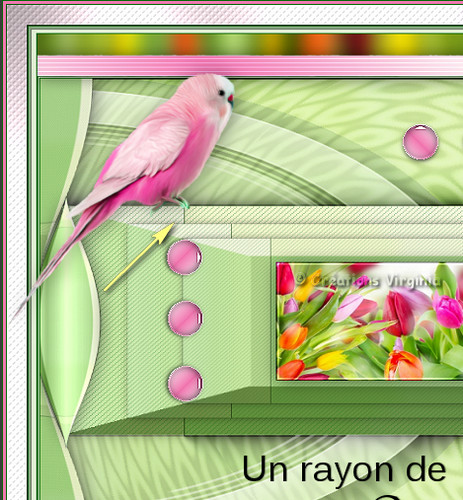Screen dimensions: 463x500
Task: Click the "Un rayon de" text
Action: [x=344, y=470]
